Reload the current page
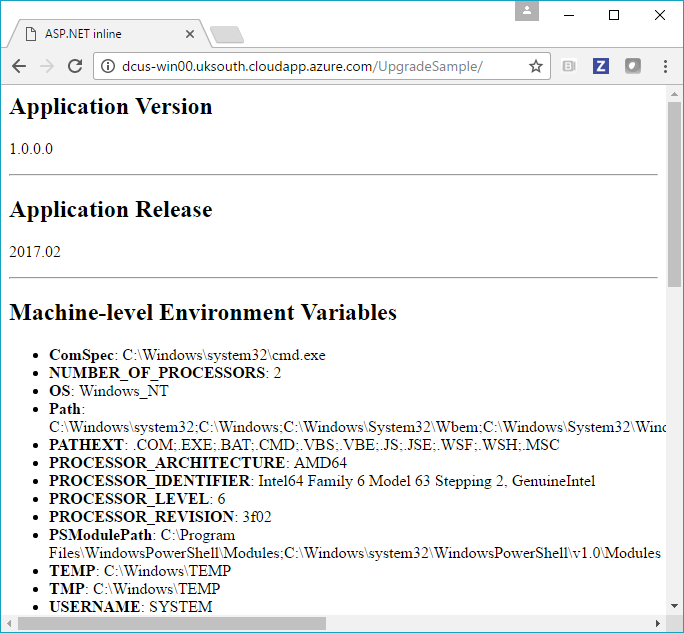The width and height of the screenshot is (684, 633). click(x=75, y=66)
